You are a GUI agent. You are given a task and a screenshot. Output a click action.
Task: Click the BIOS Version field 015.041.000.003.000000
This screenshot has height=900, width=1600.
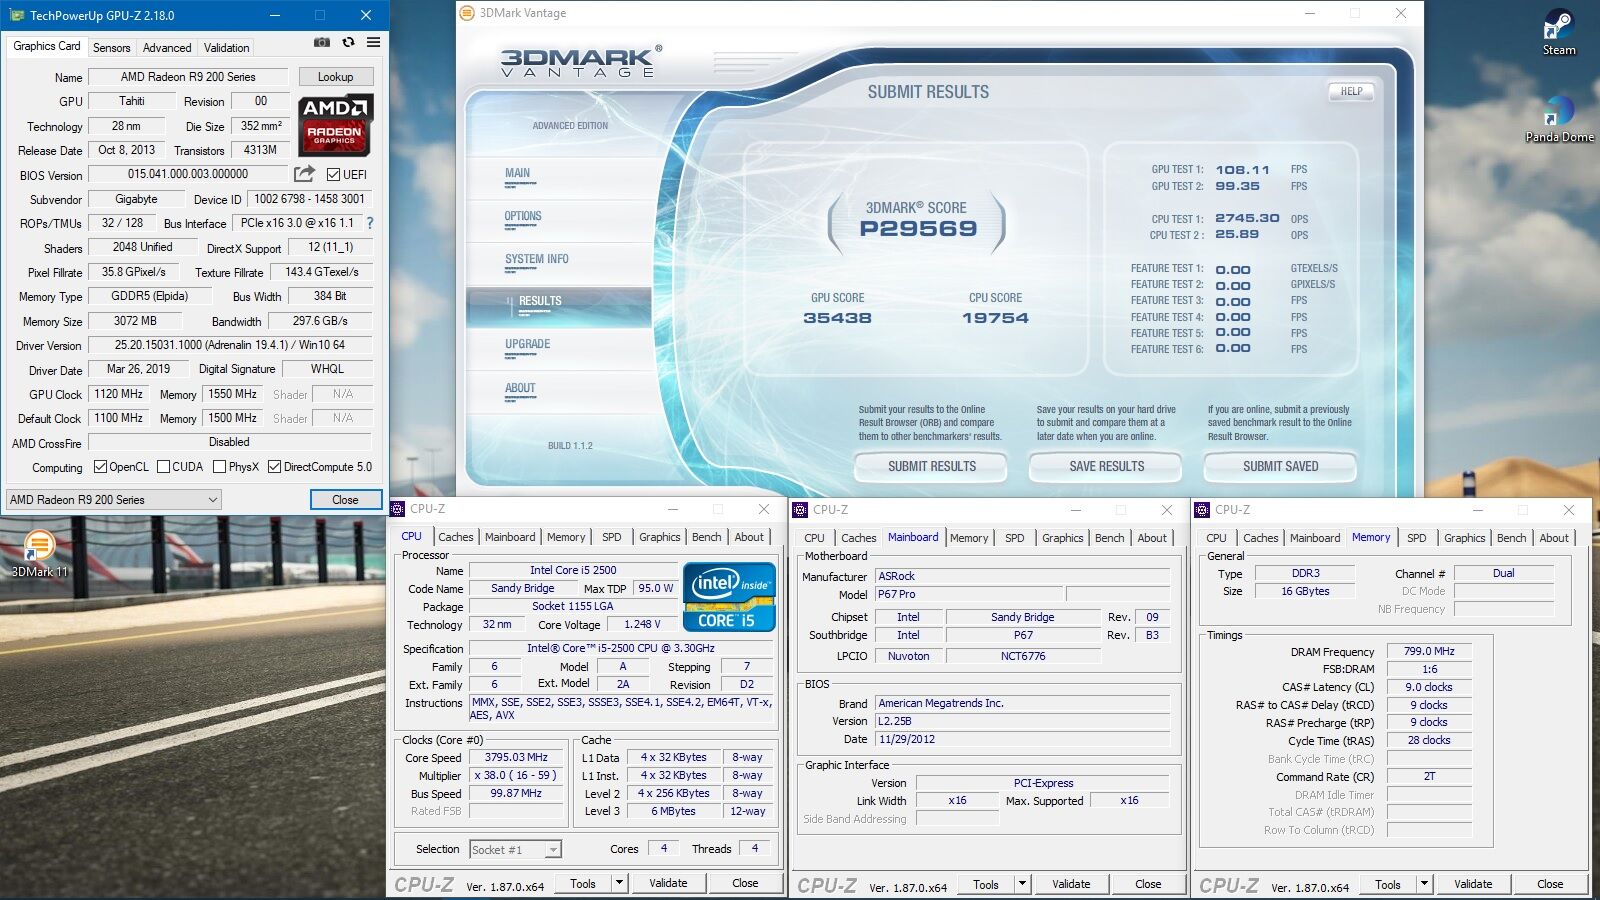(x=188, y=174)
